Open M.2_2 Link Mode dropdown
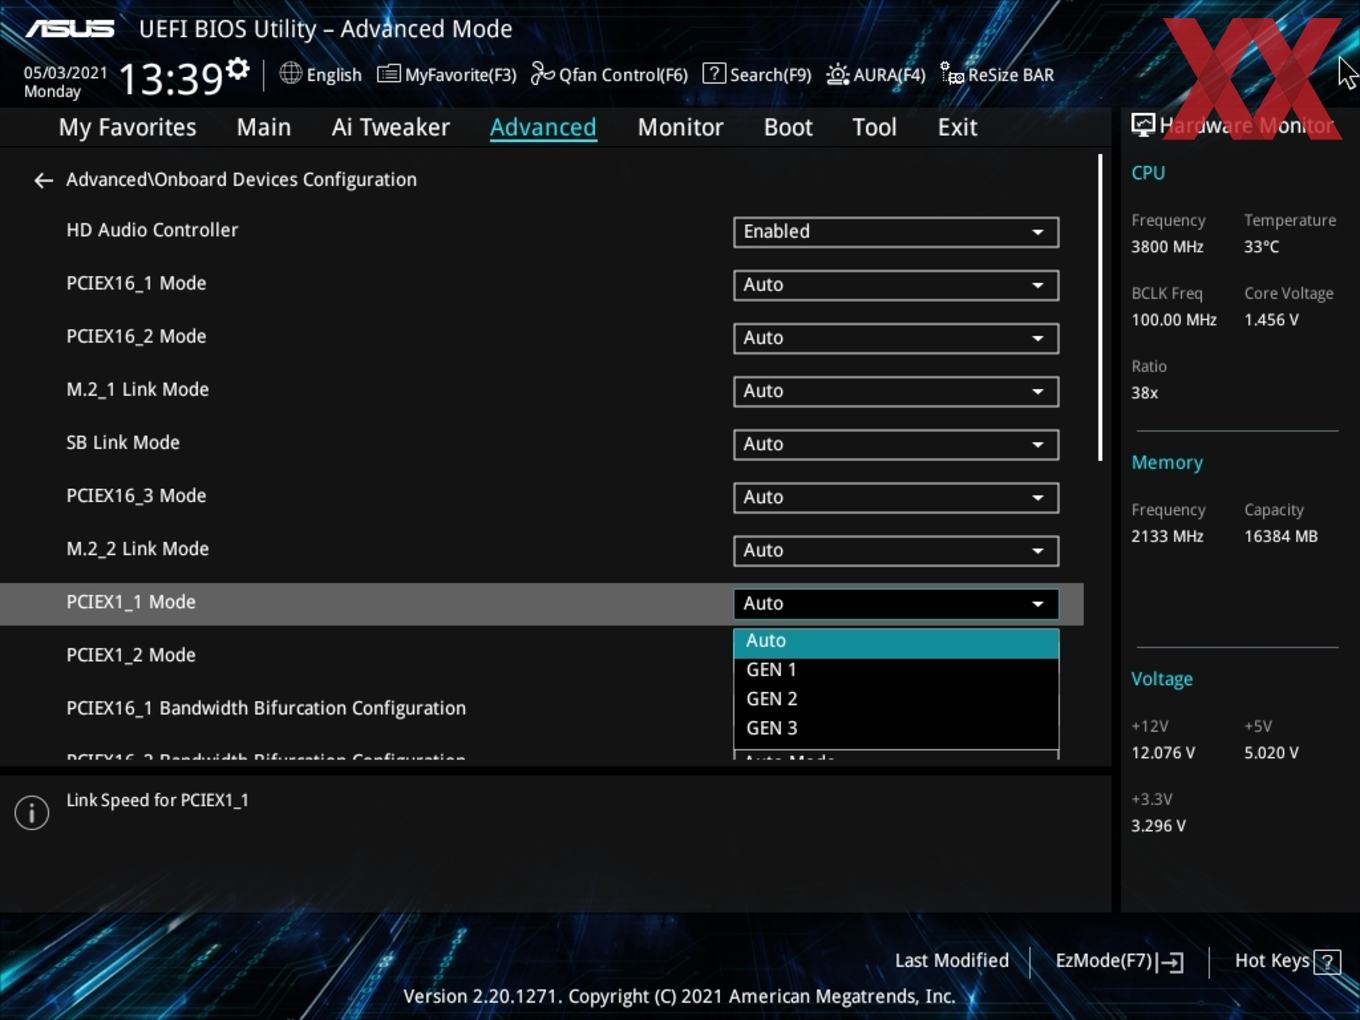The image size is (1360, 1020). [x=896, y=550]
